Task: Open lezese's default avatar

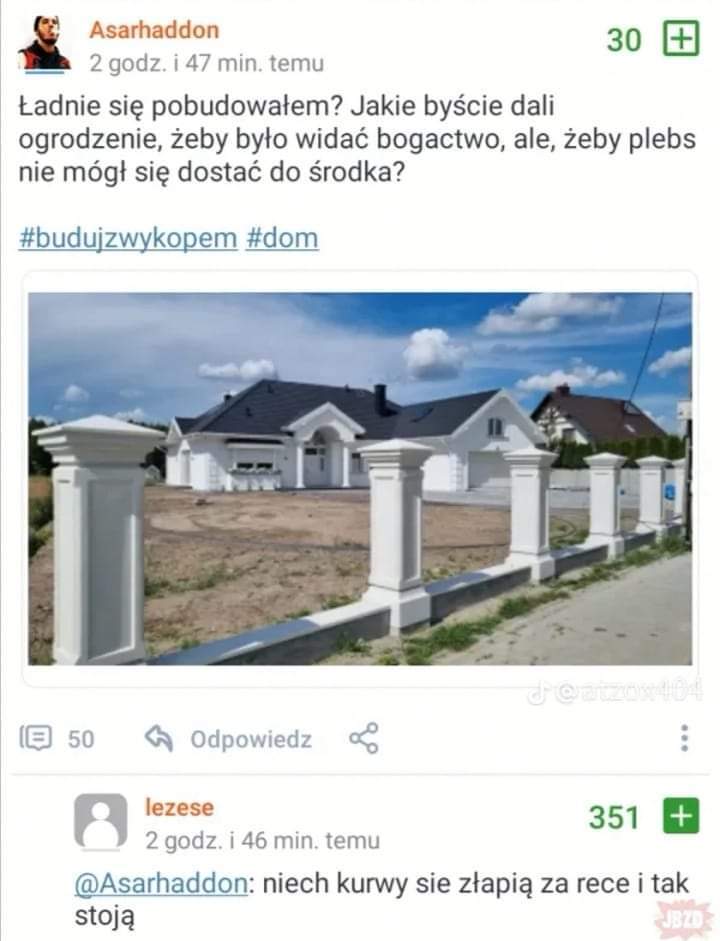Action: tap(100, 821)
